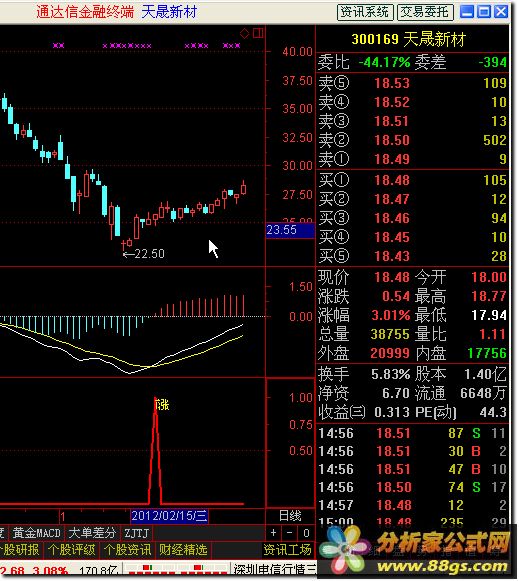This screenshot has width=519, height=581.
Task: Open the 资讯系统 button
Action: pos(365,12)
